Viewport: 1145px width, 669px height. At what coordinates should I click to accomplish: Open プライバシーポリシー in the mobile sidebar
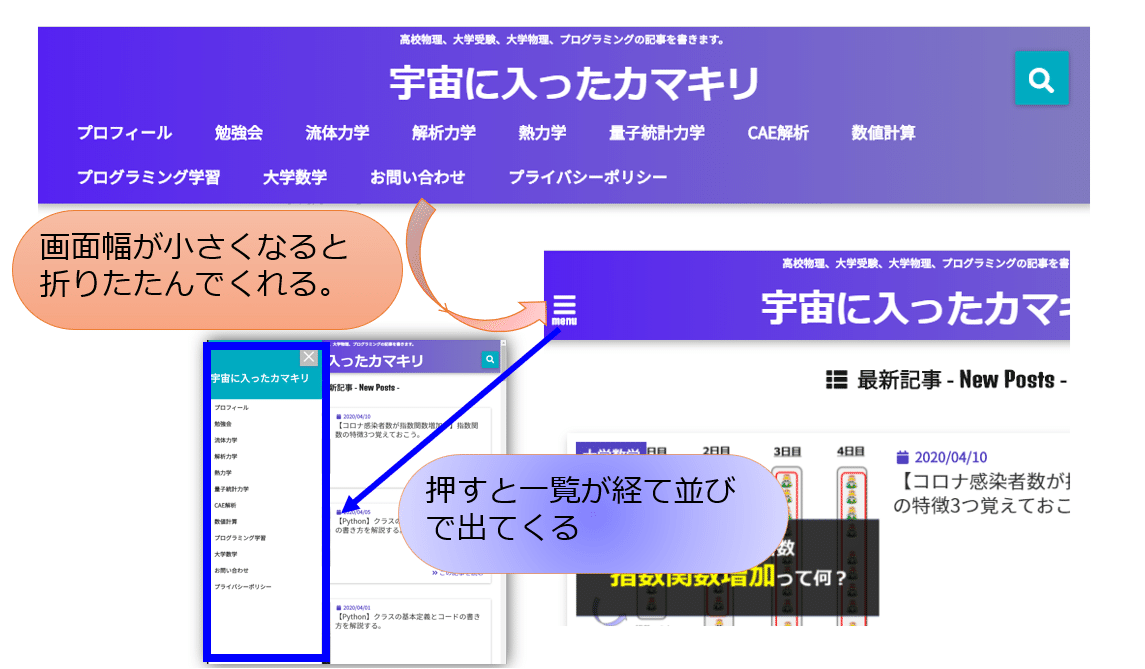click(245, 585)
